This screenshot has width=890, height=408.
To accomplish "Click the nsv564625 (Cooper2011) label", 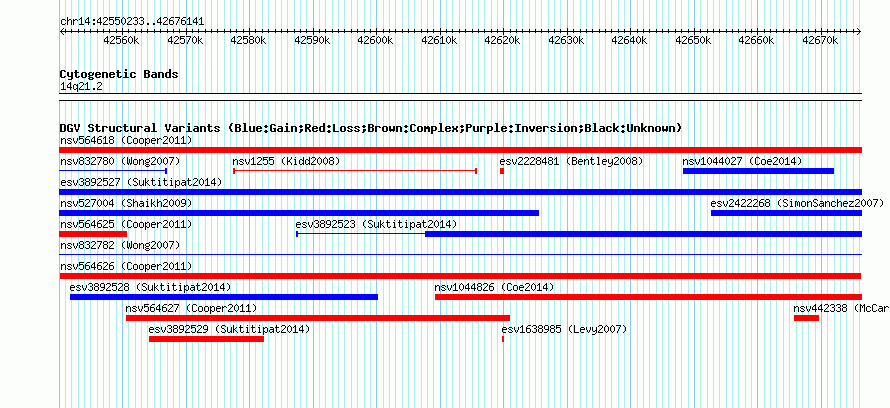I will tap(126, 224).
